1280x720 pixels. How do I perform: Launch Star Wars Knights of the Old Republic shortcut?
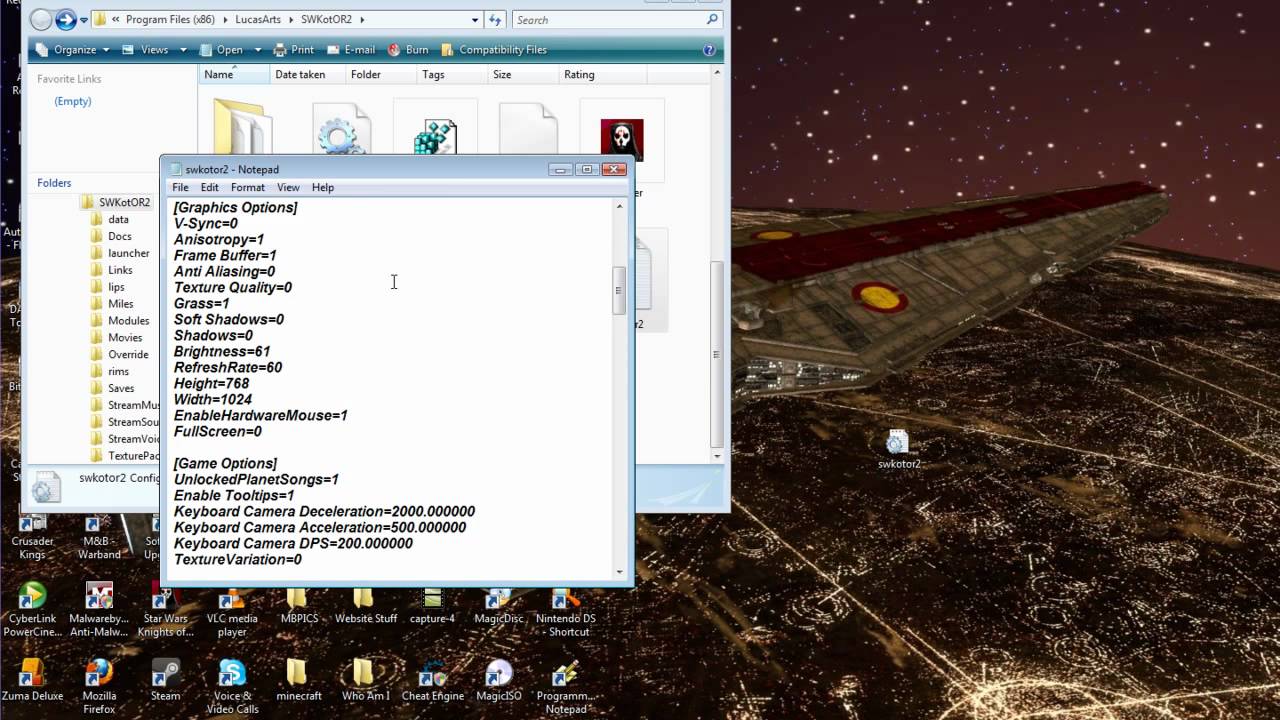166,610
